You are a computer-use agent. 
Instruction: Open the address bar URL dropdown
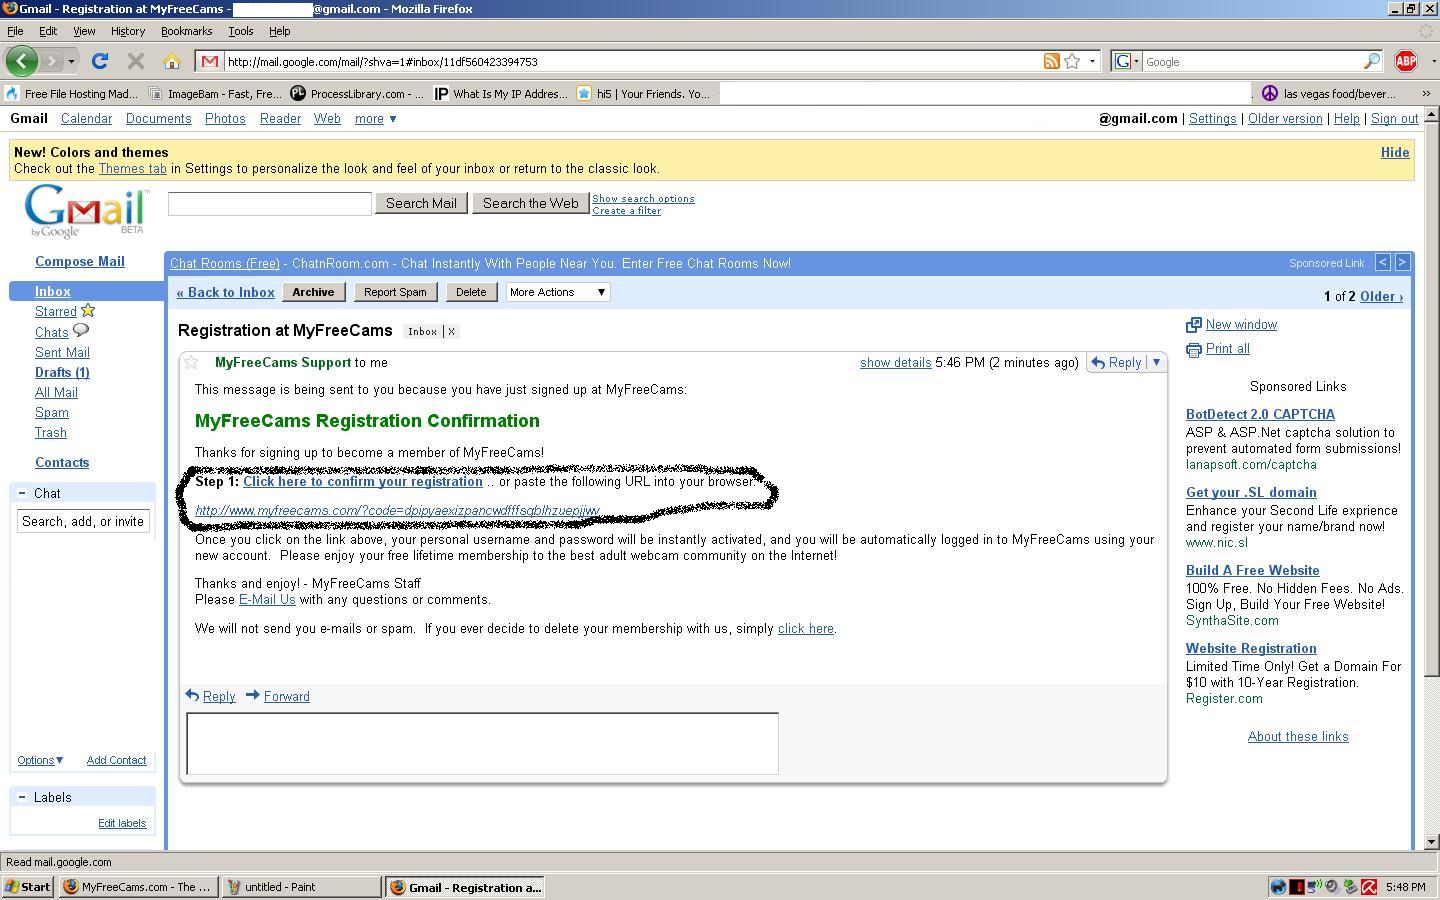pos(1092,61)
